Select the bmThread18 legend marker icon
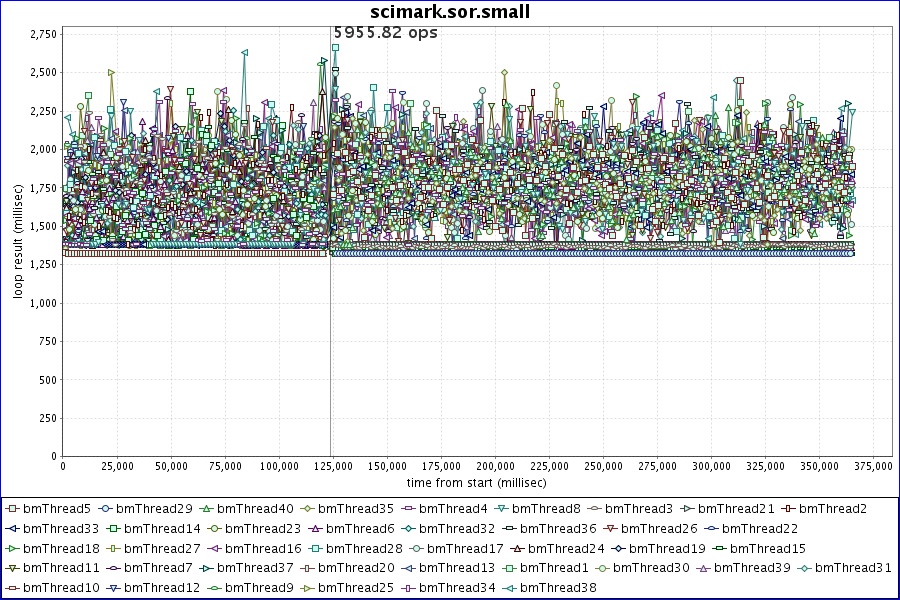Viewport: 900px width, 600px height. (12, 548)
